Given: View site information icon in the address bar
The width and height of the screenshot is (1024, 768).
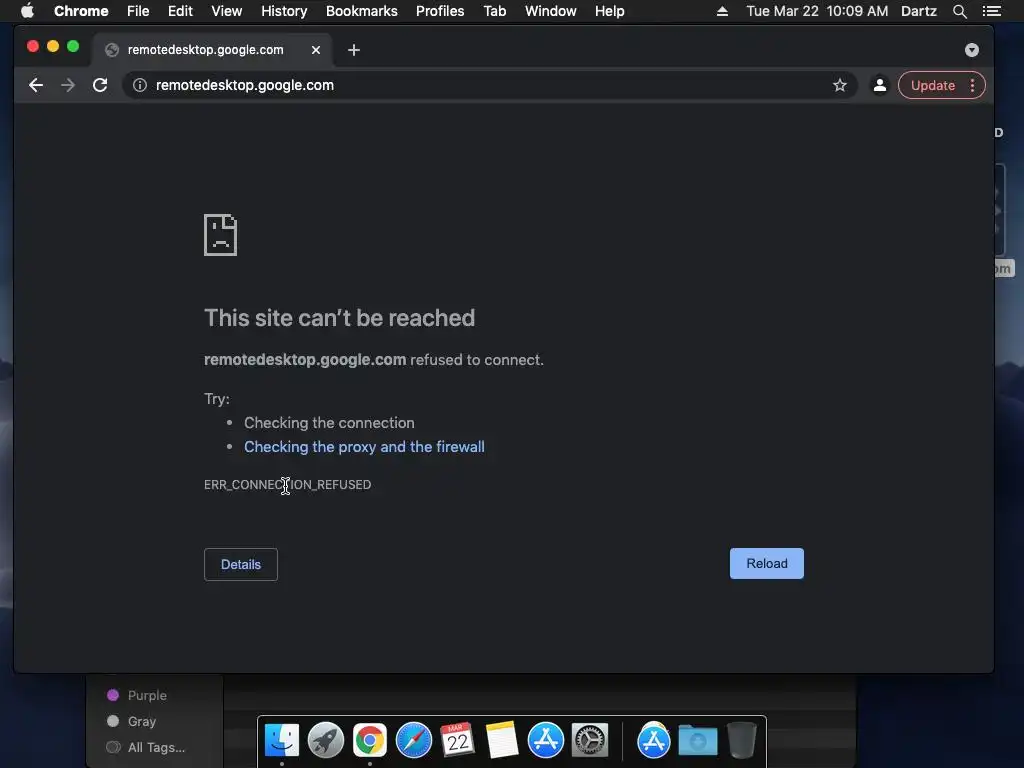Looking at the screenshot, I should point(140,85).
